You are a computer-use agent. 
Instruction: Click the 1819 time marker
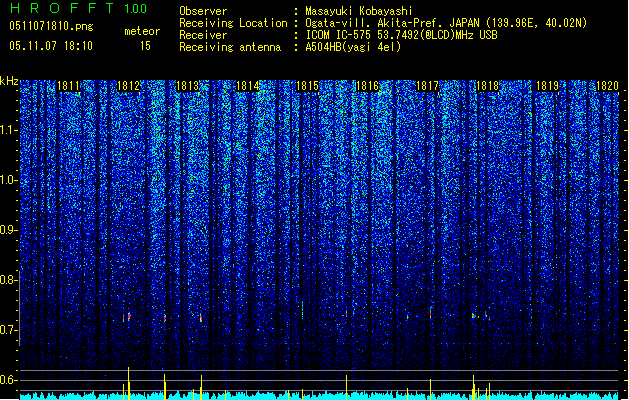[x=547, y=86]
